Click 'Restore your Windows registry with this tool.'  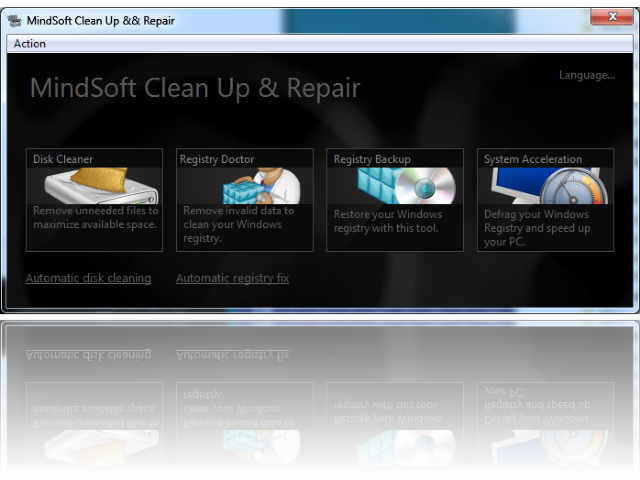click(388, 221)
